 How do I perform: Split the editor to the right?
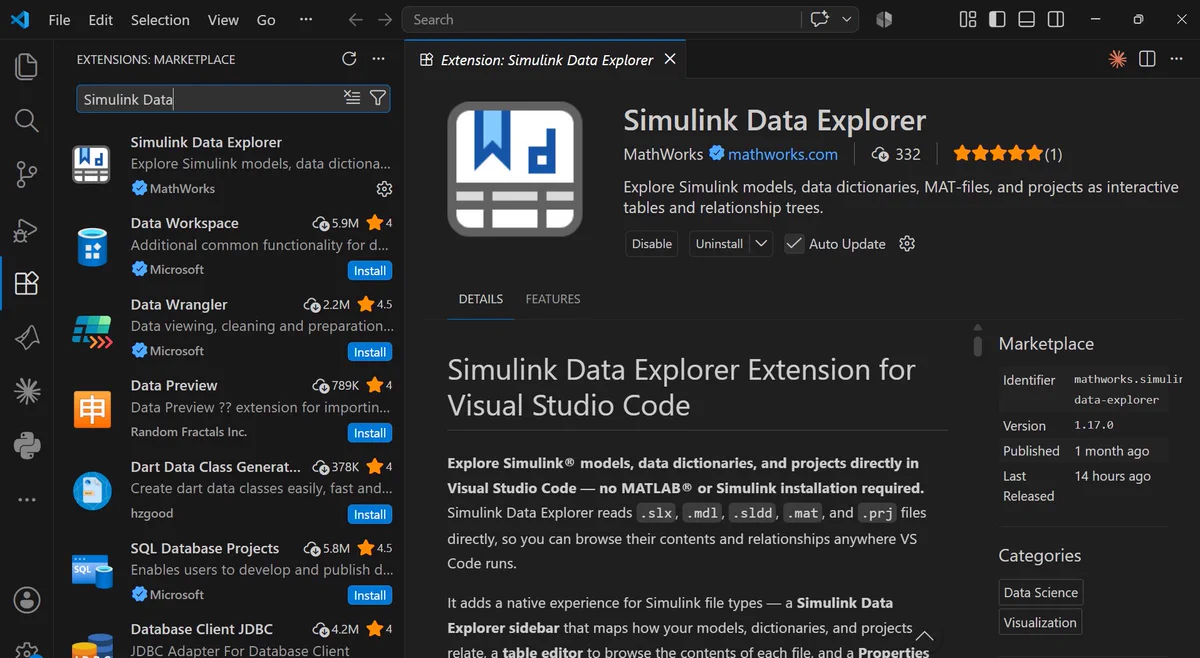click(1147, 59)
